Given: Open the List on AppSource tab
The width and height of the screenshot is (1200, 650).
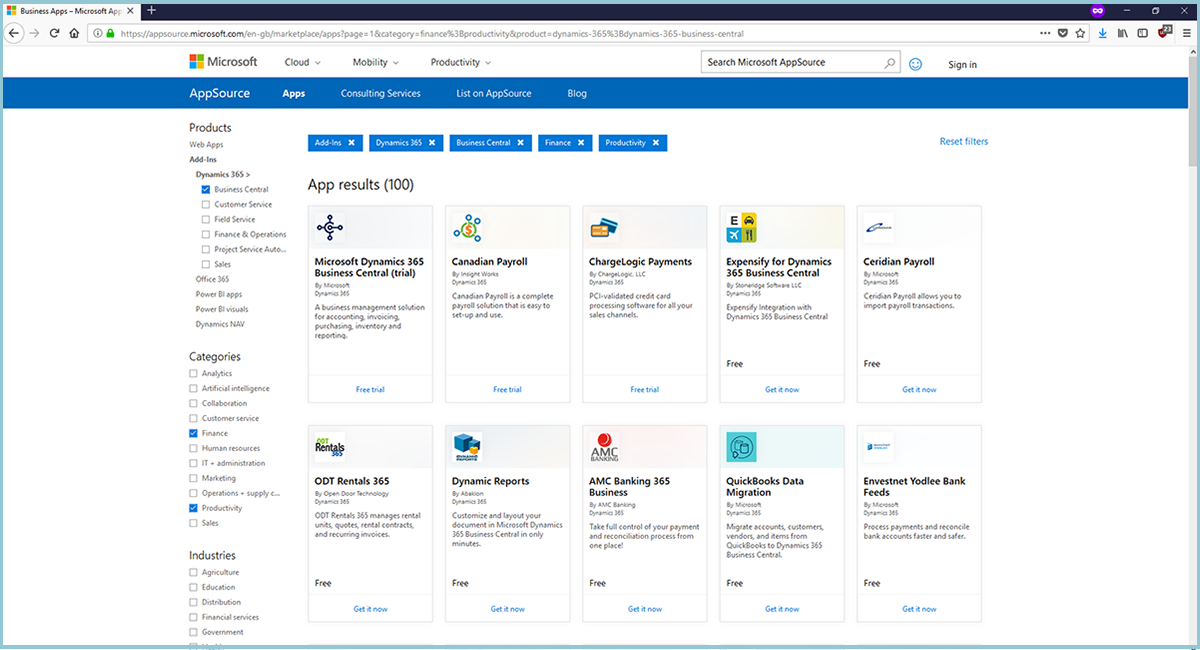Looking at the screenshot, I should tap(493, 94).
